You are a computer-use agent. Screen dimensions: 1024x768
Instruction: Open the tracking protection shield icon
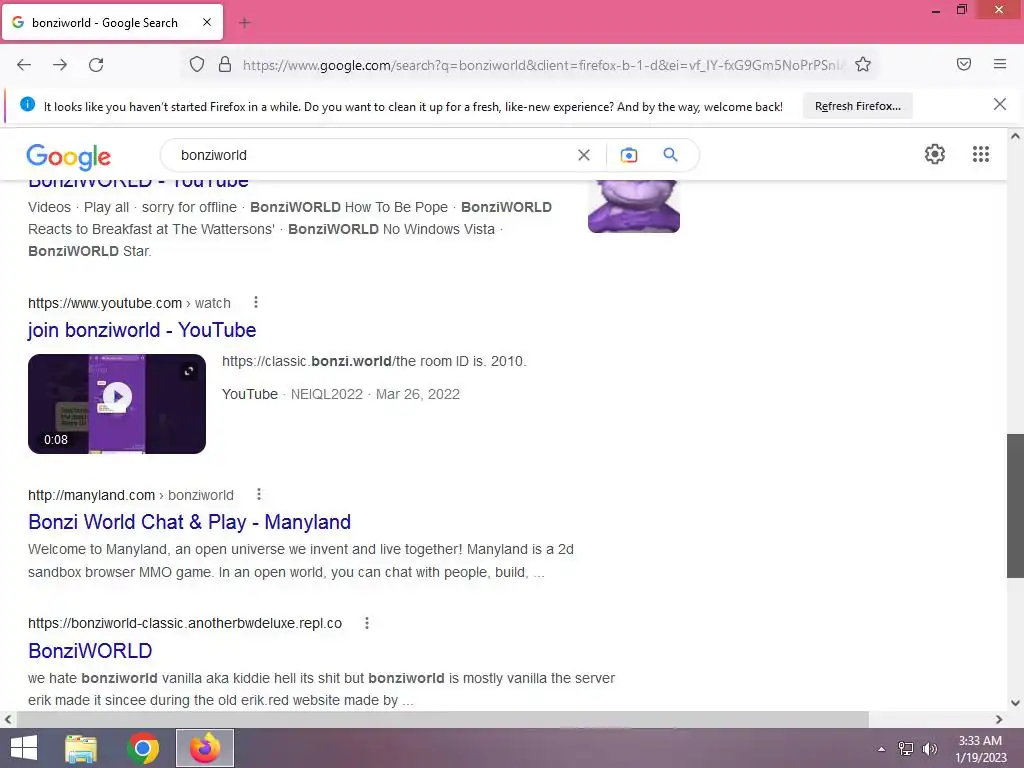tap(197, 65)
